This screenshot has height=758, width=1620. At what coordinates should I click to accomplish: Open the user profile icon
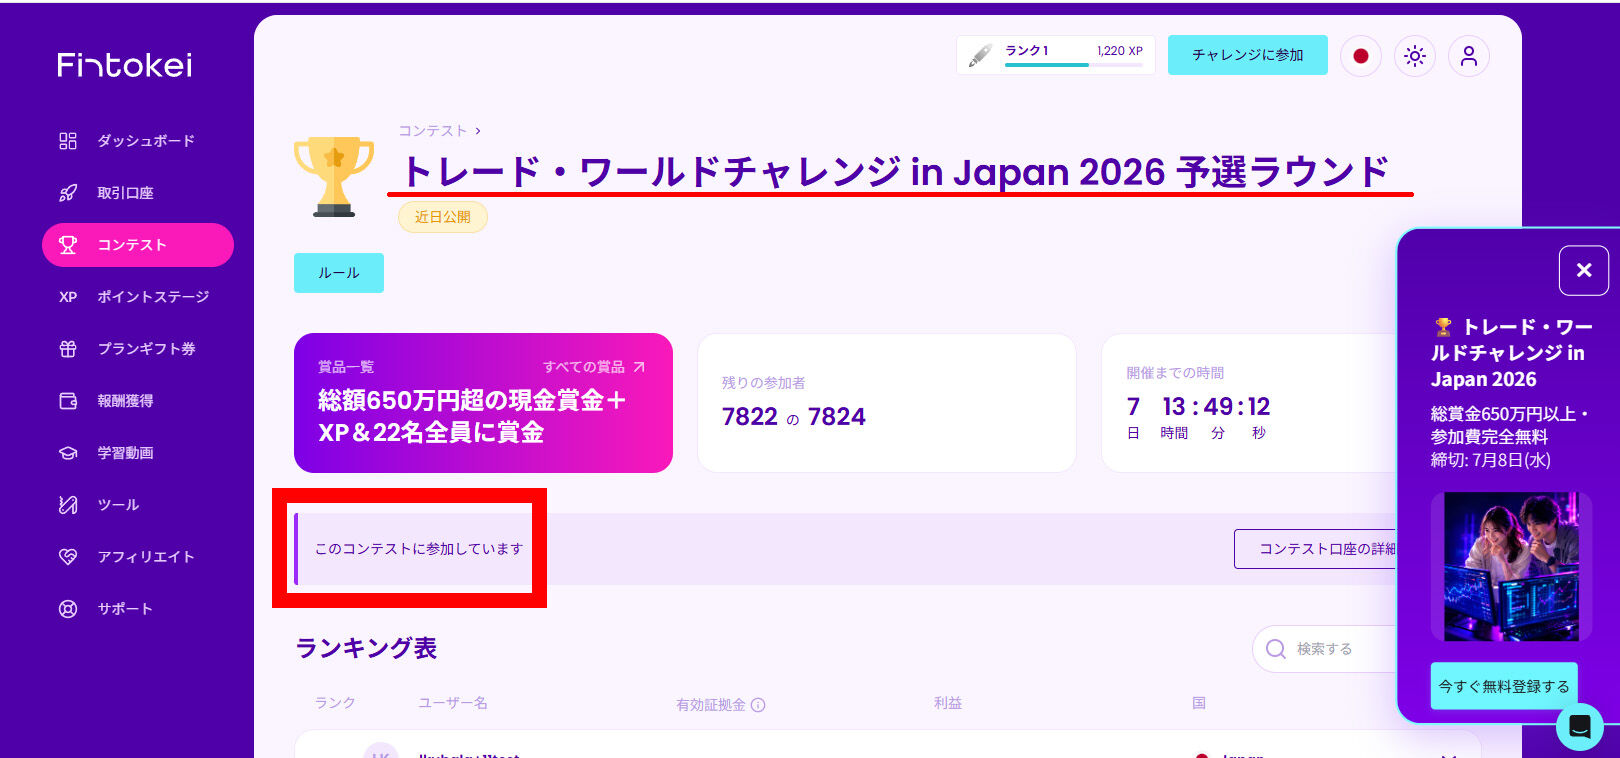(1469, 56)
